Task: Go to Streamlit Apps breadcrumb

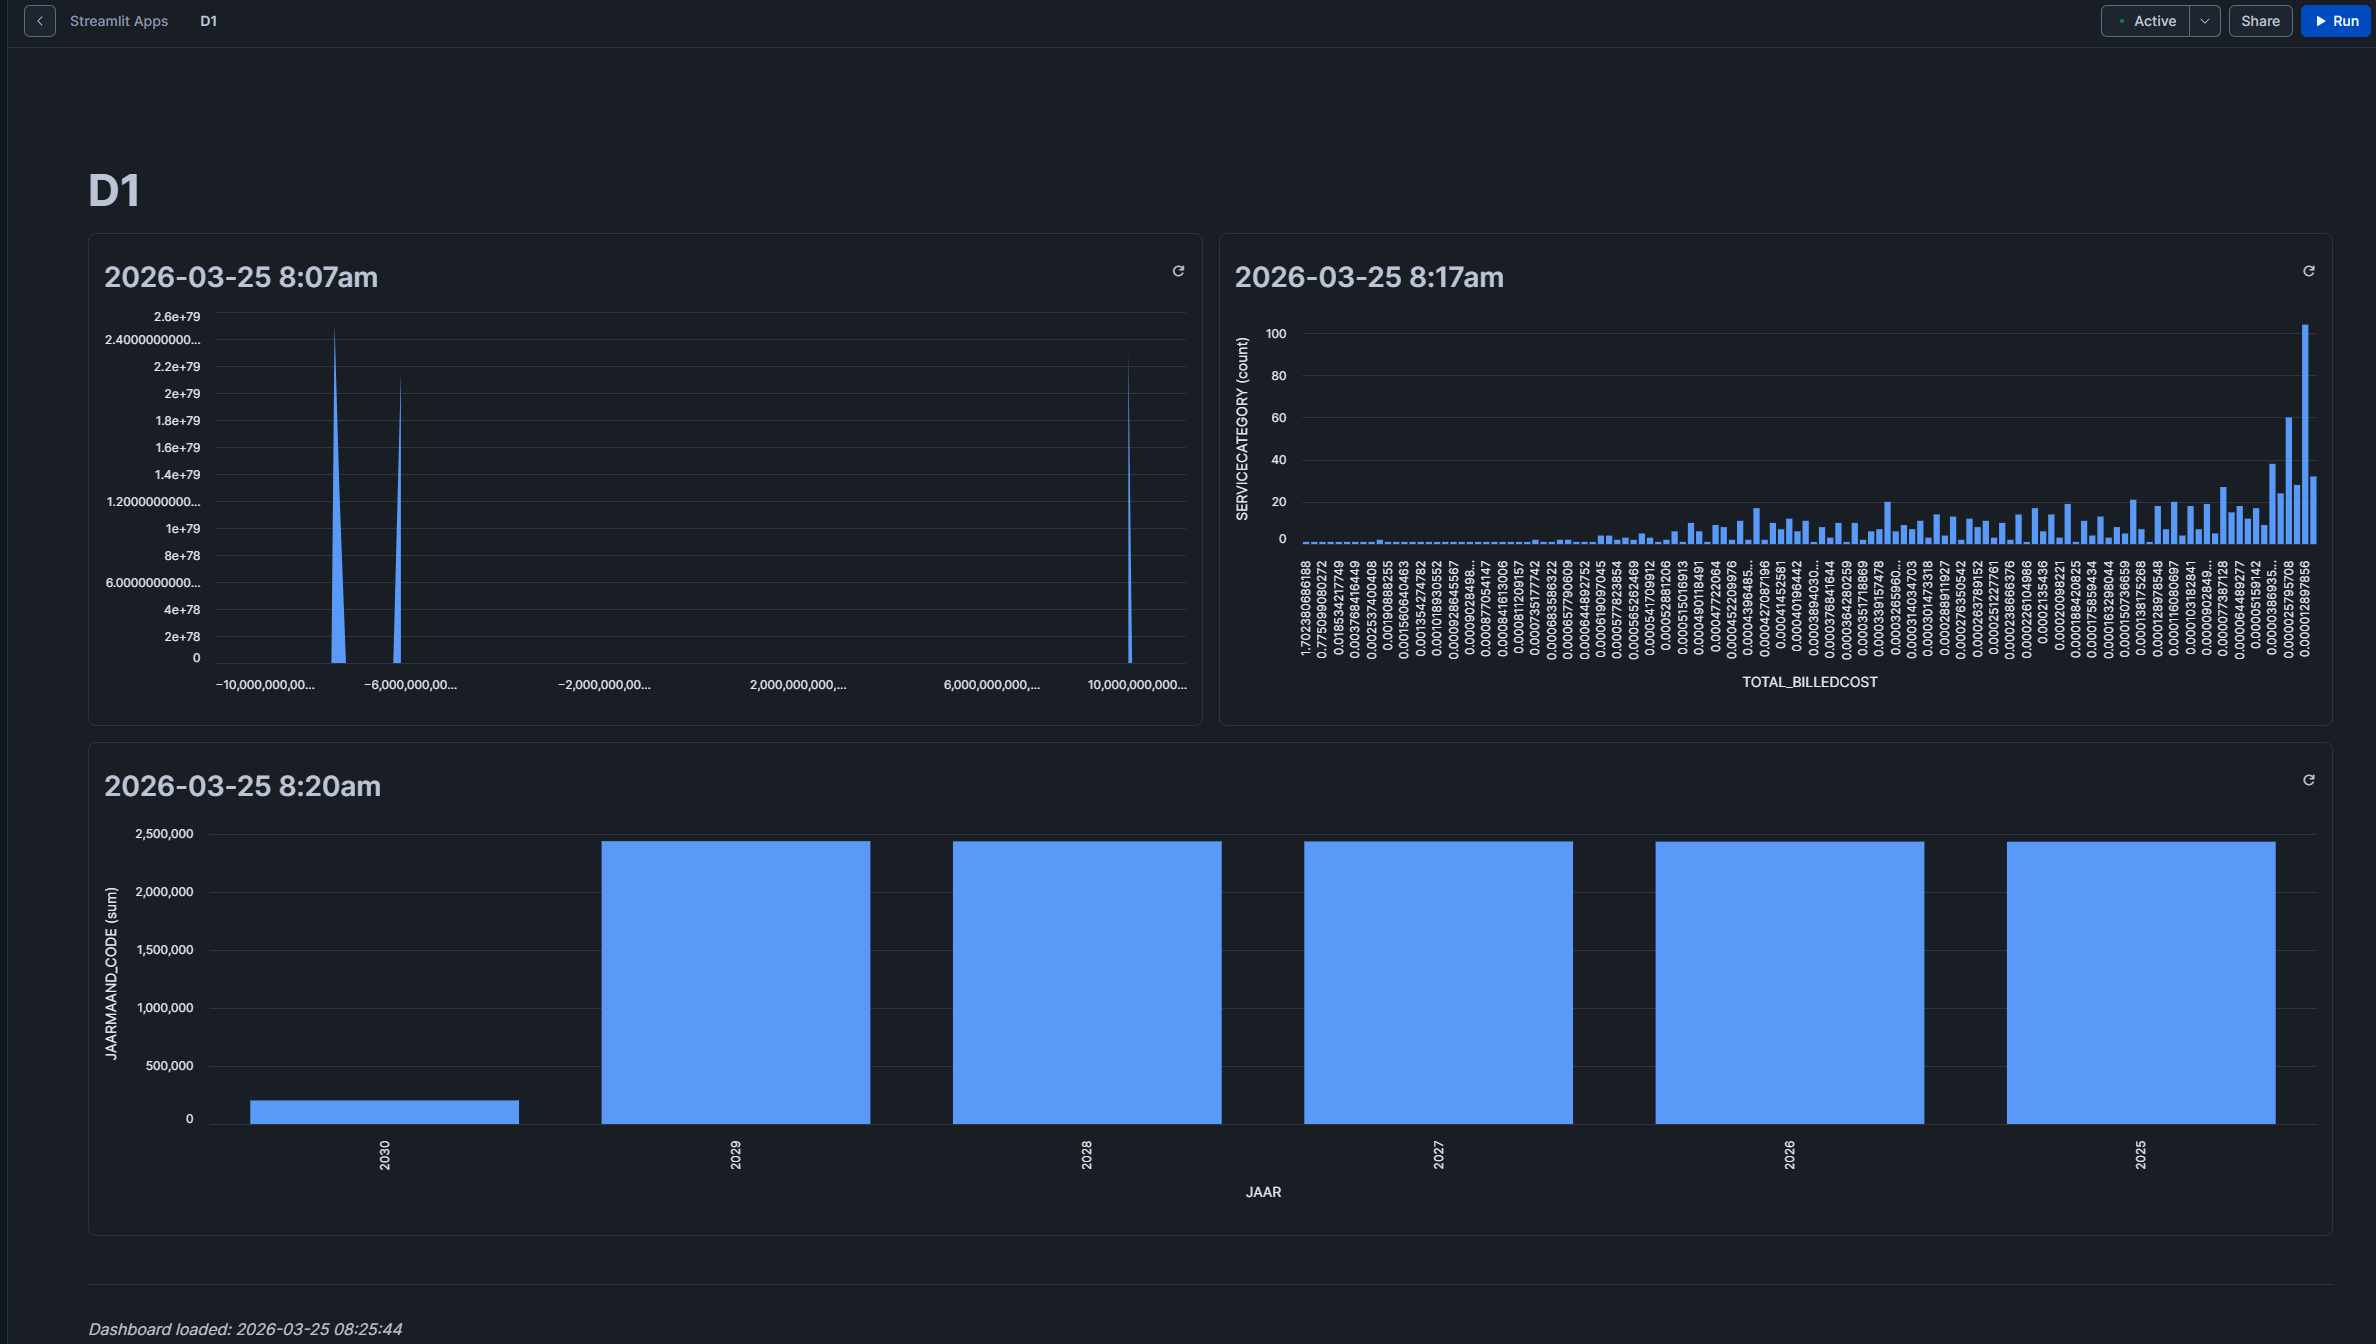Action: (119, 21)
